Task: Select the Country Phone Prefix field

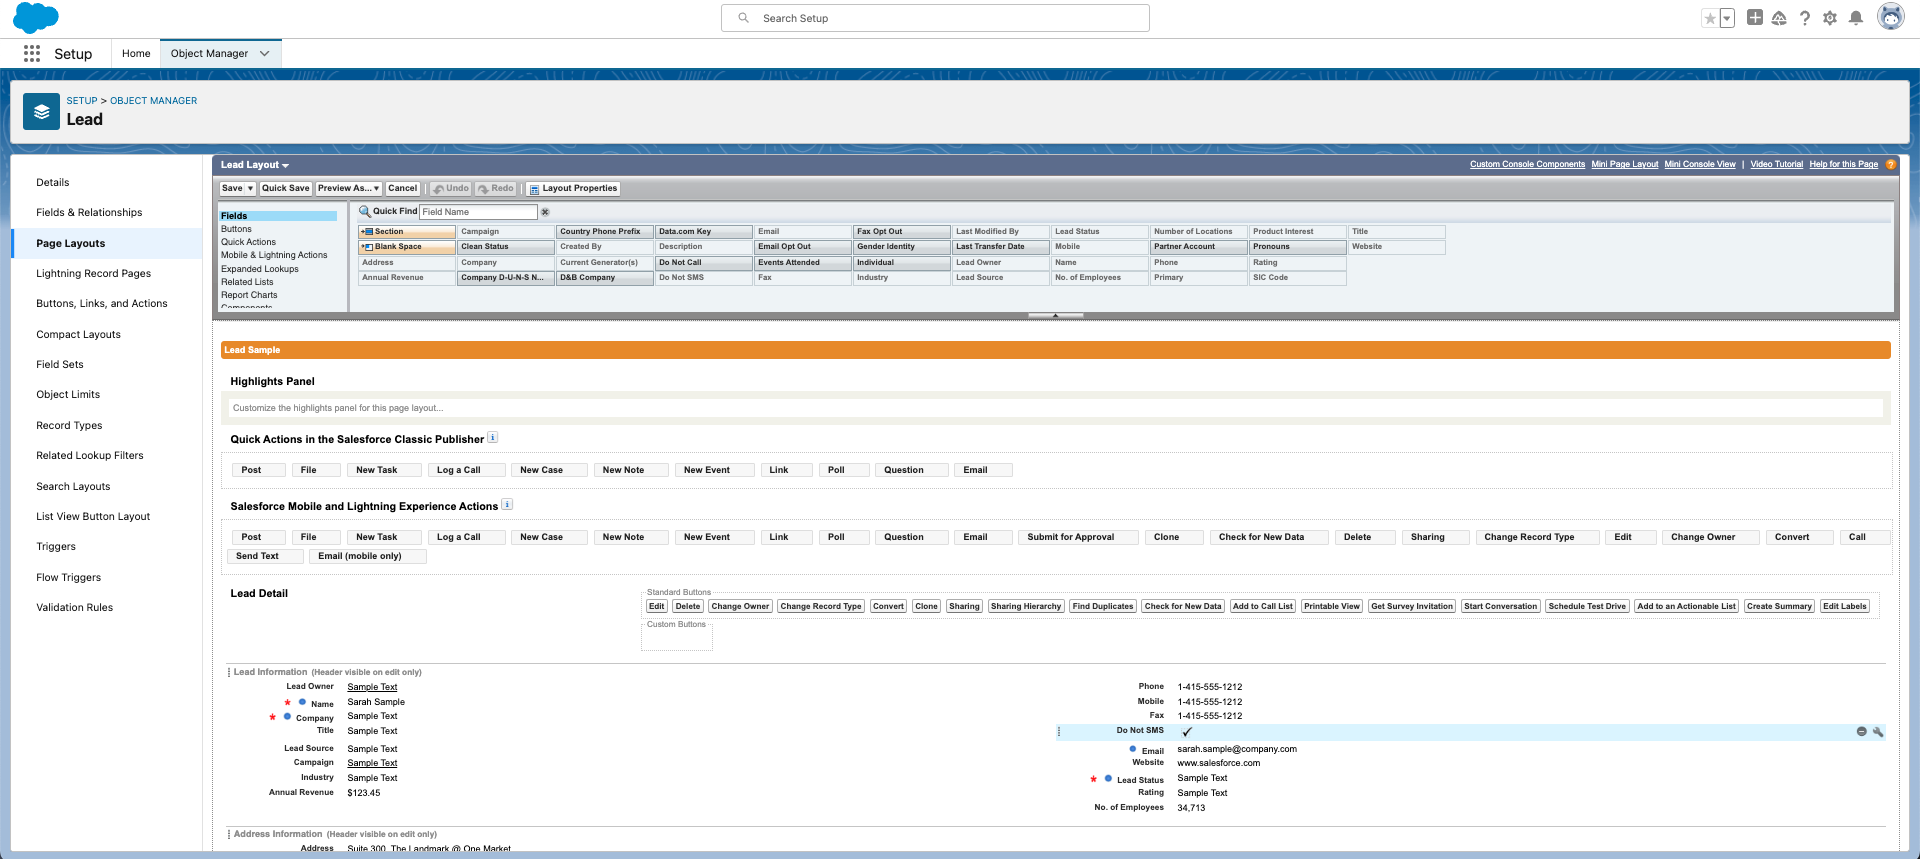Action: 605,232
